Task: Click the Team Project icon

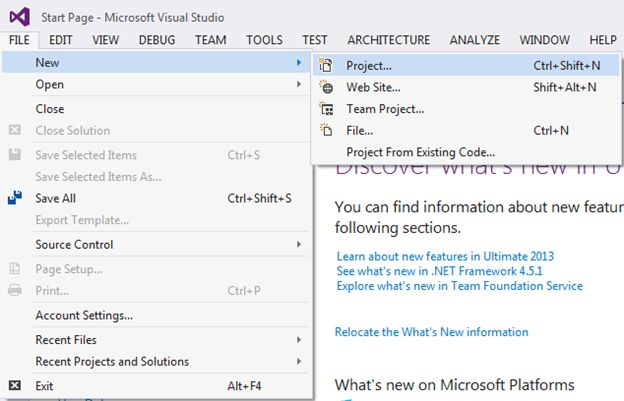Action: [x=326, y=109]
